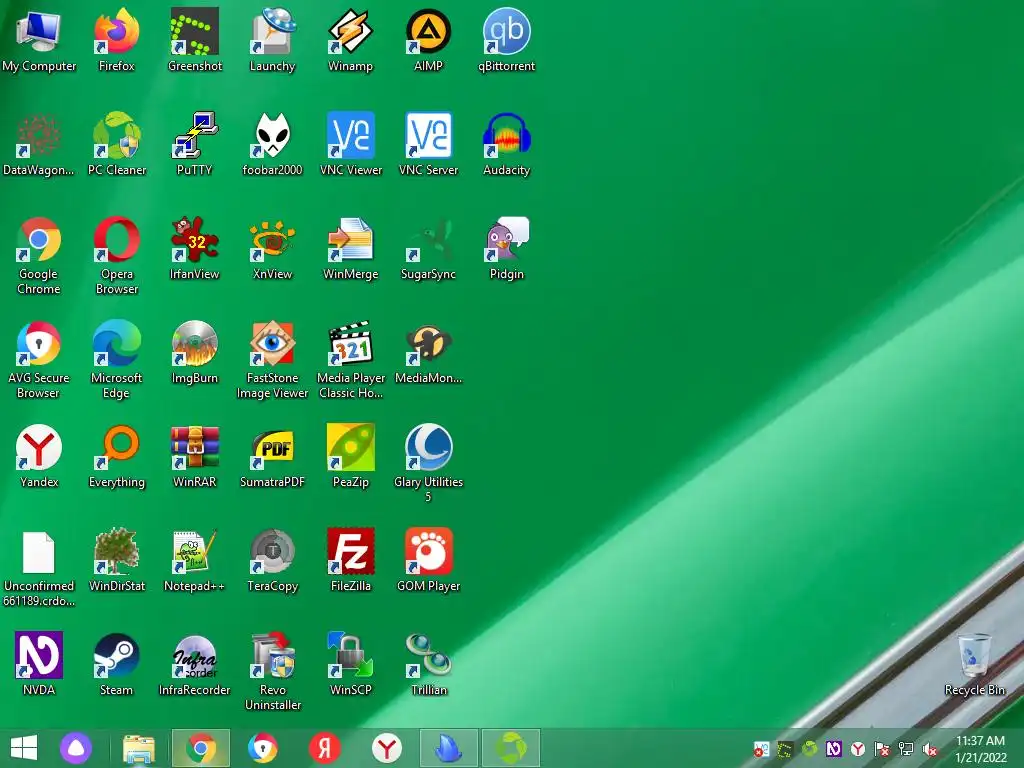Open the ImgBurn desktop shortcut
The height and width of the screenshot is (768, 1024).
coord(195,352)
